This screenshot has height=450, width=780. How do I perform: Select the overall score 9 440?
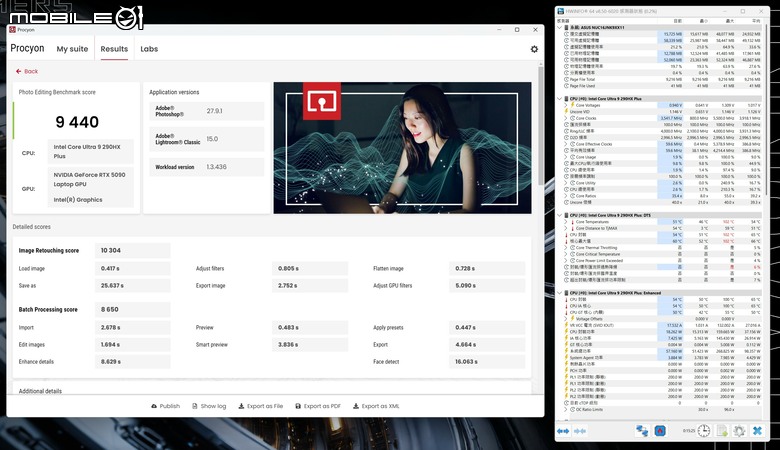pos(77,122)
